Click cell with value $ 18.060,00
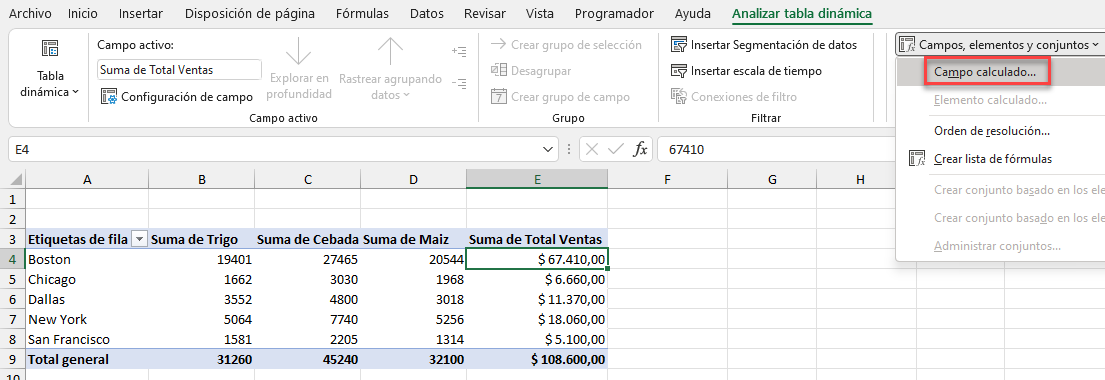This screenshot has width=1105, height=380. click(x=537, y=319)
